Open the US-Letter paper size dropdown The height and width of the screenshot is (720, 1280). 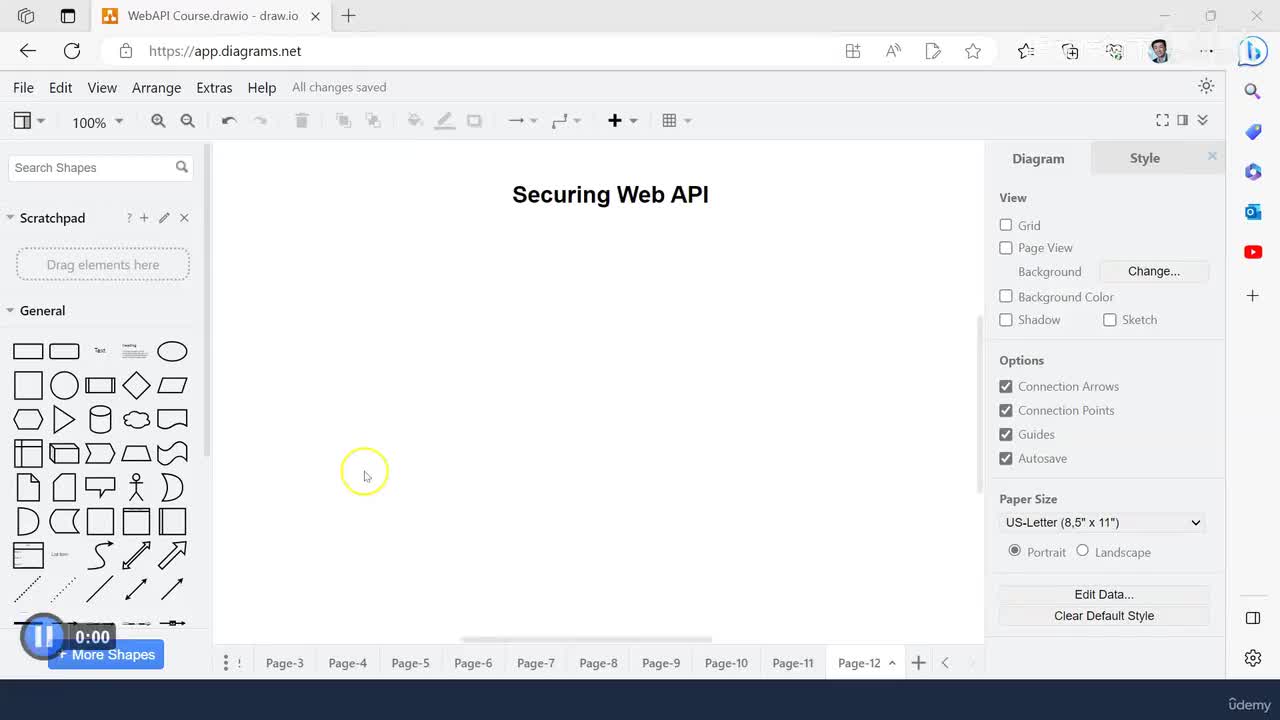1103,522
